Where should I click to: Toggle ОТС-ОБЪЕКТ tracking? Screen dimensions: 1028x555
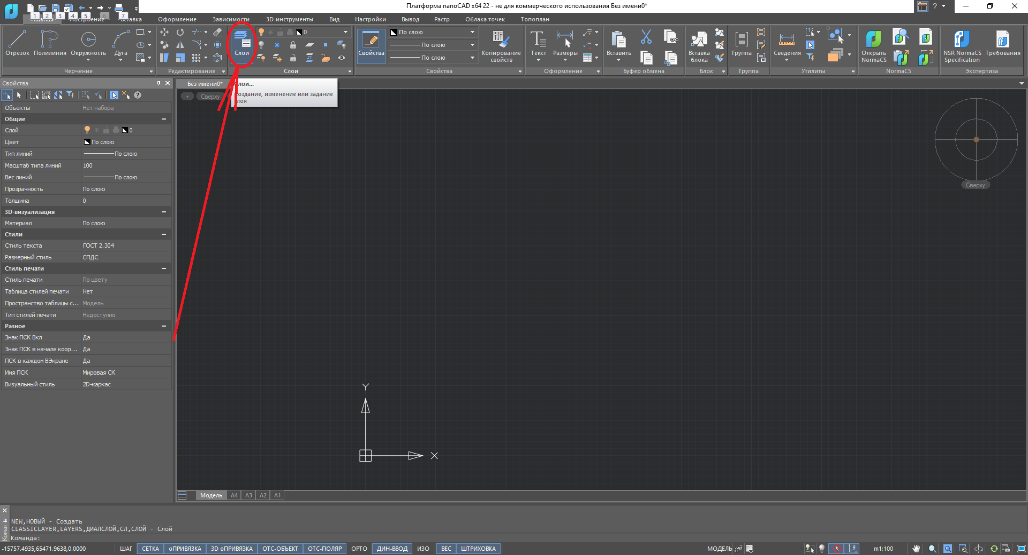(x=280, y=548)
